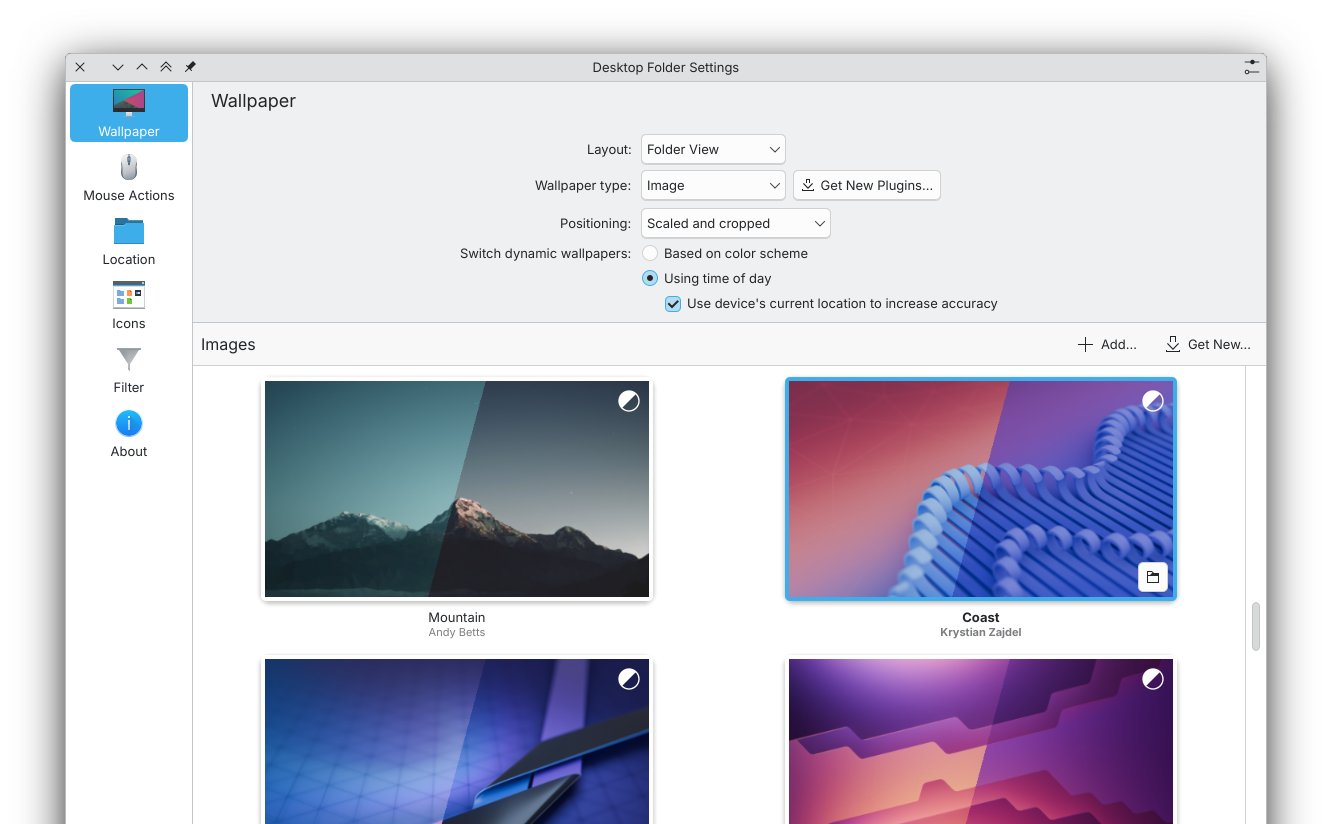Uncheck 'Use device's current location' checkbox
The width and height of the screenshot is (1332, 824).
673,304
